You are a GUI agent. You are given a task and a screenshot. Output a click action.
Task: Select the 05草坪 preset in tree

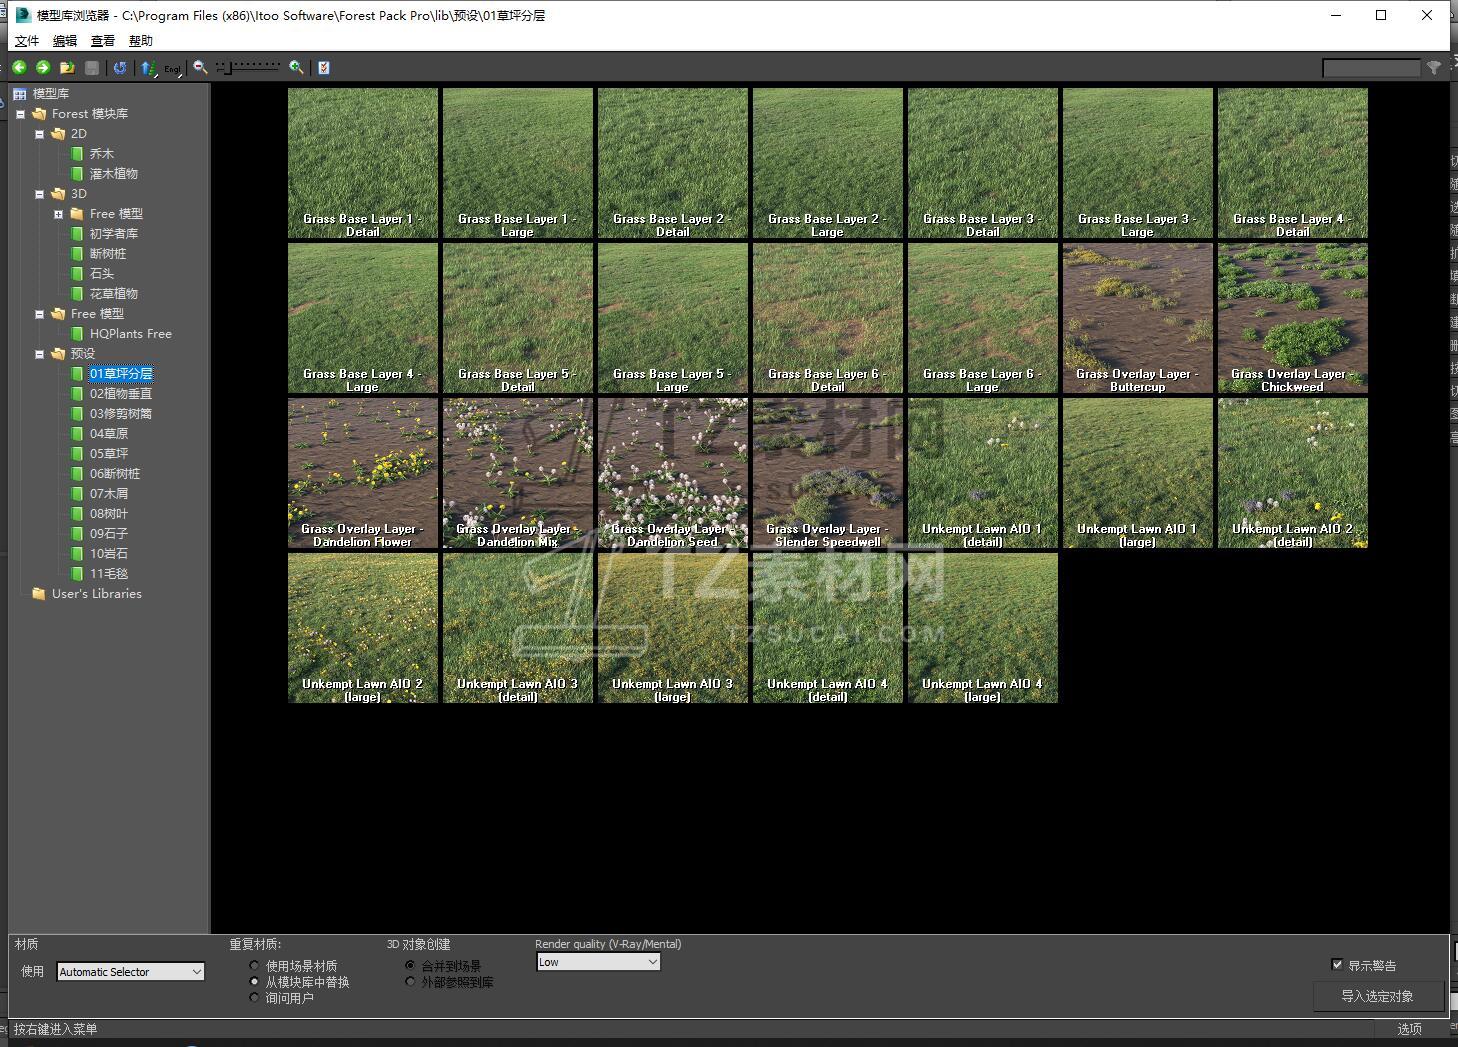[x=109, y=453]
